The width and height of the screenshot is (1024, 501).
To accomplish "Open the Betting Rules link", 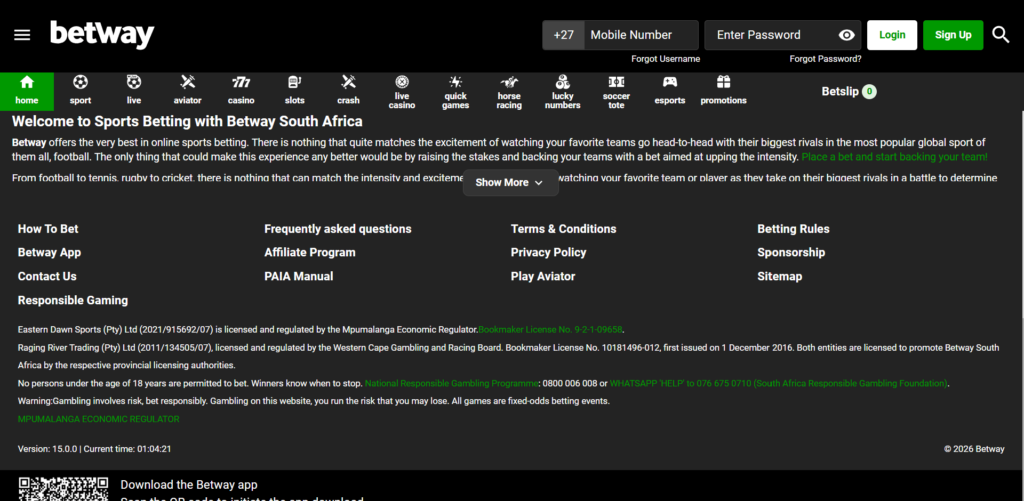I will (793, 229).
